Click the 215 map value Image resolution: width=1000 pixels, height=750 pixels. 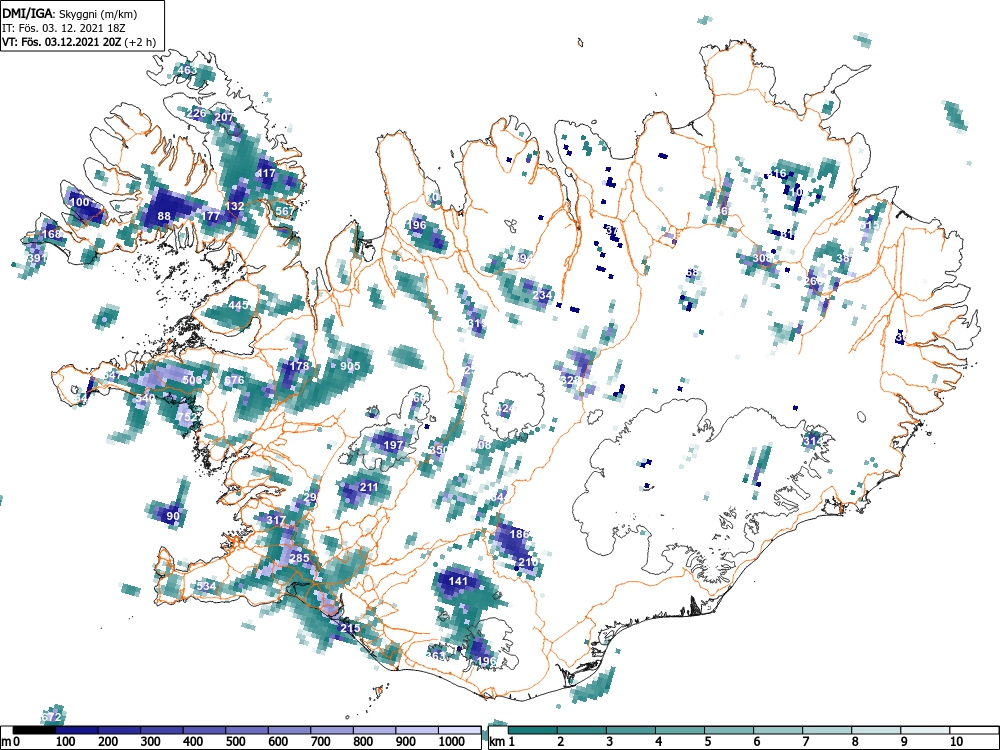coord(350,628)
